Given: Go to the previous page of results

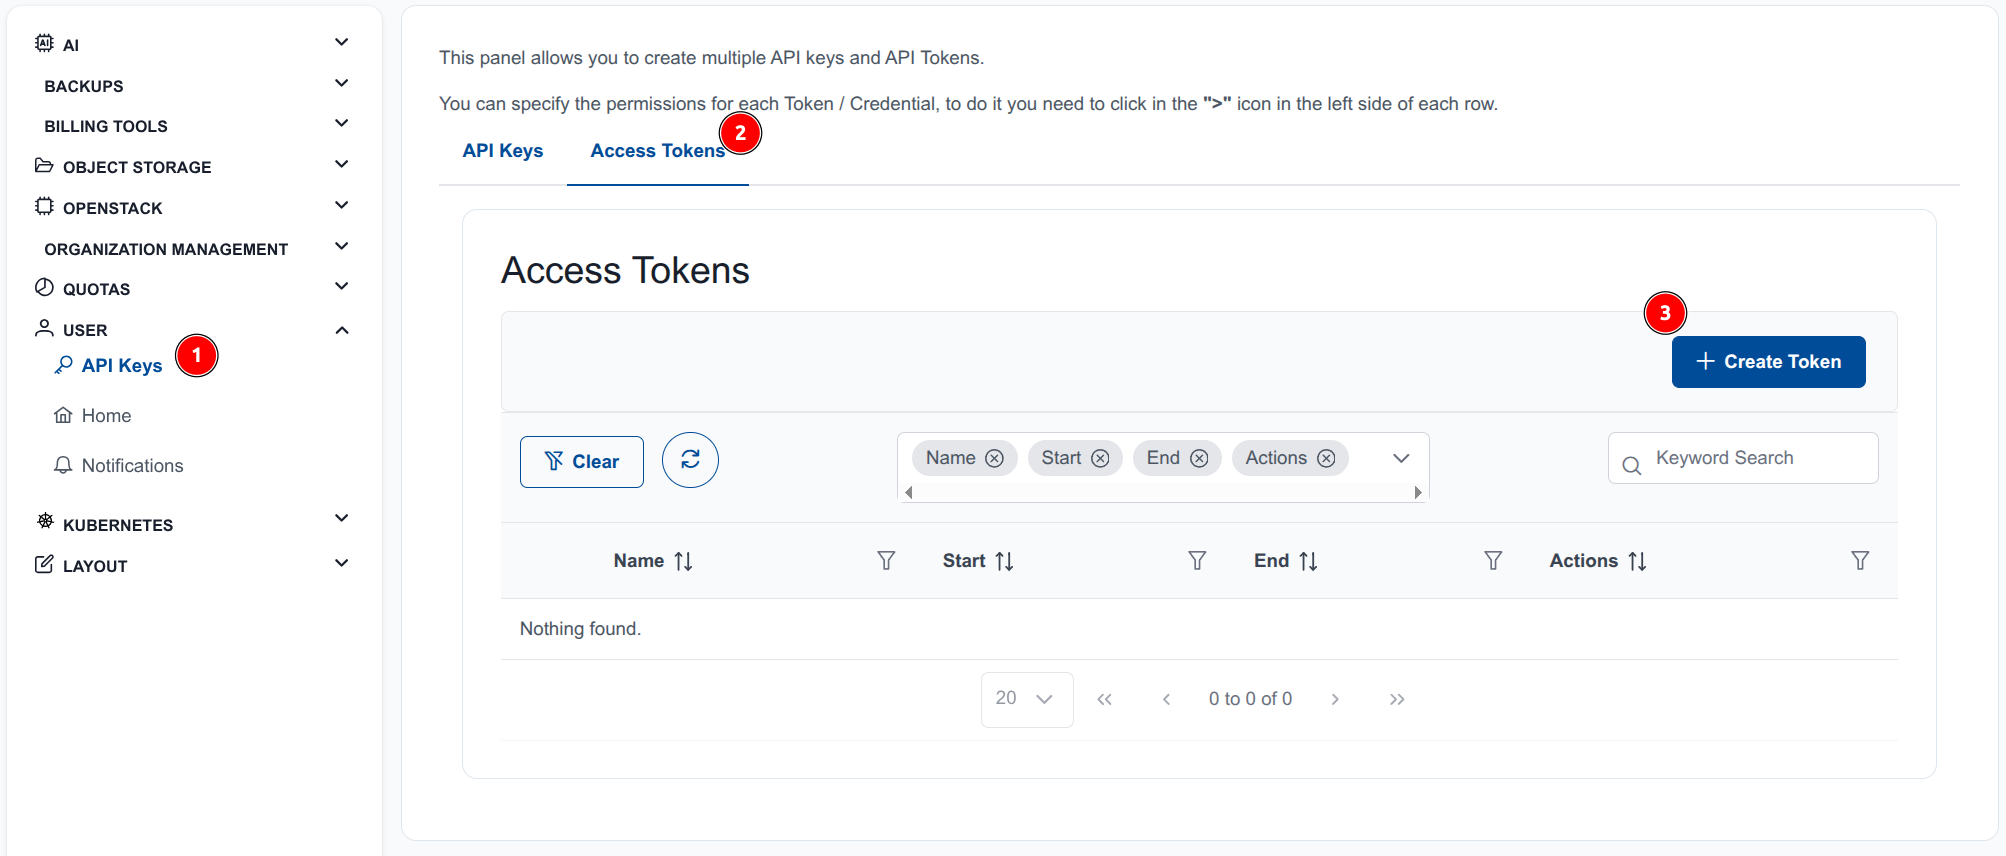Looking at the screenshot, I should [x=1166, y=699].
